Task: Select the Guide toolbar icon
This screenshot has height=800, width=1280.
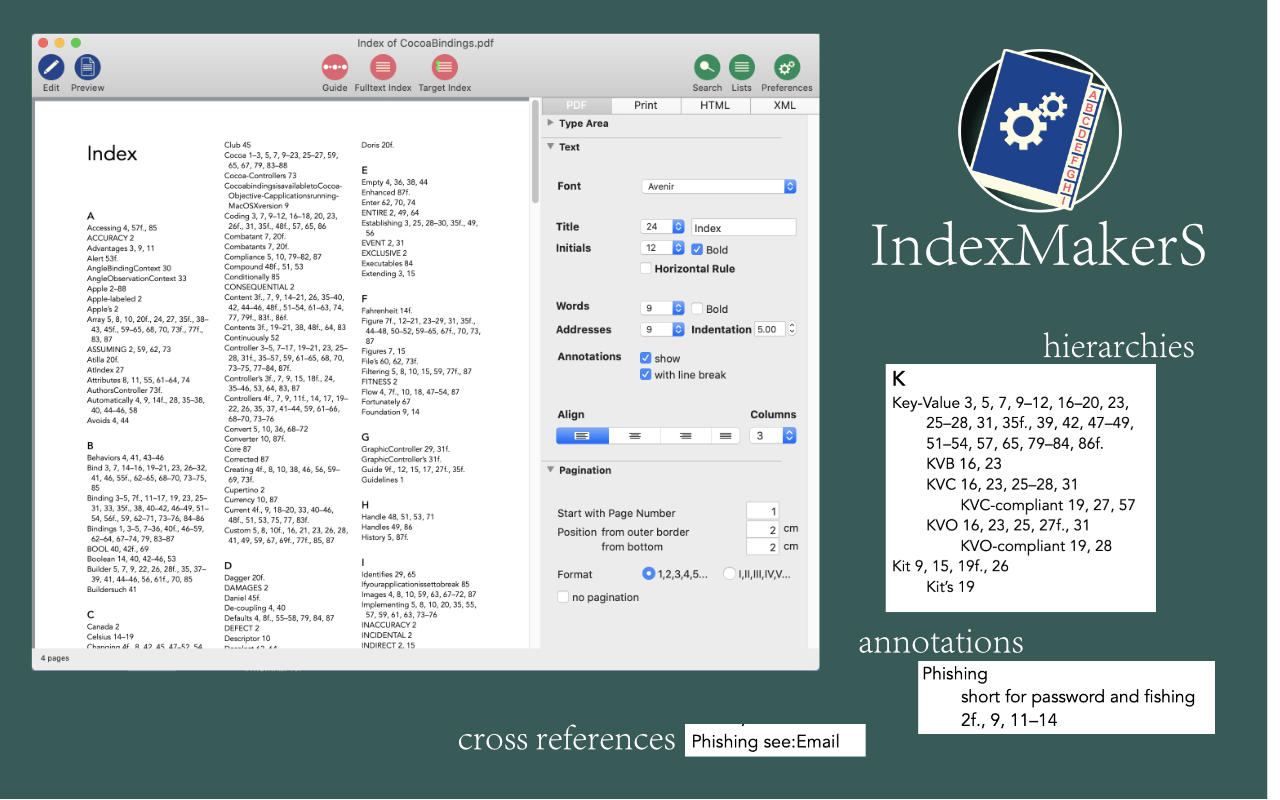Action: 335,67
